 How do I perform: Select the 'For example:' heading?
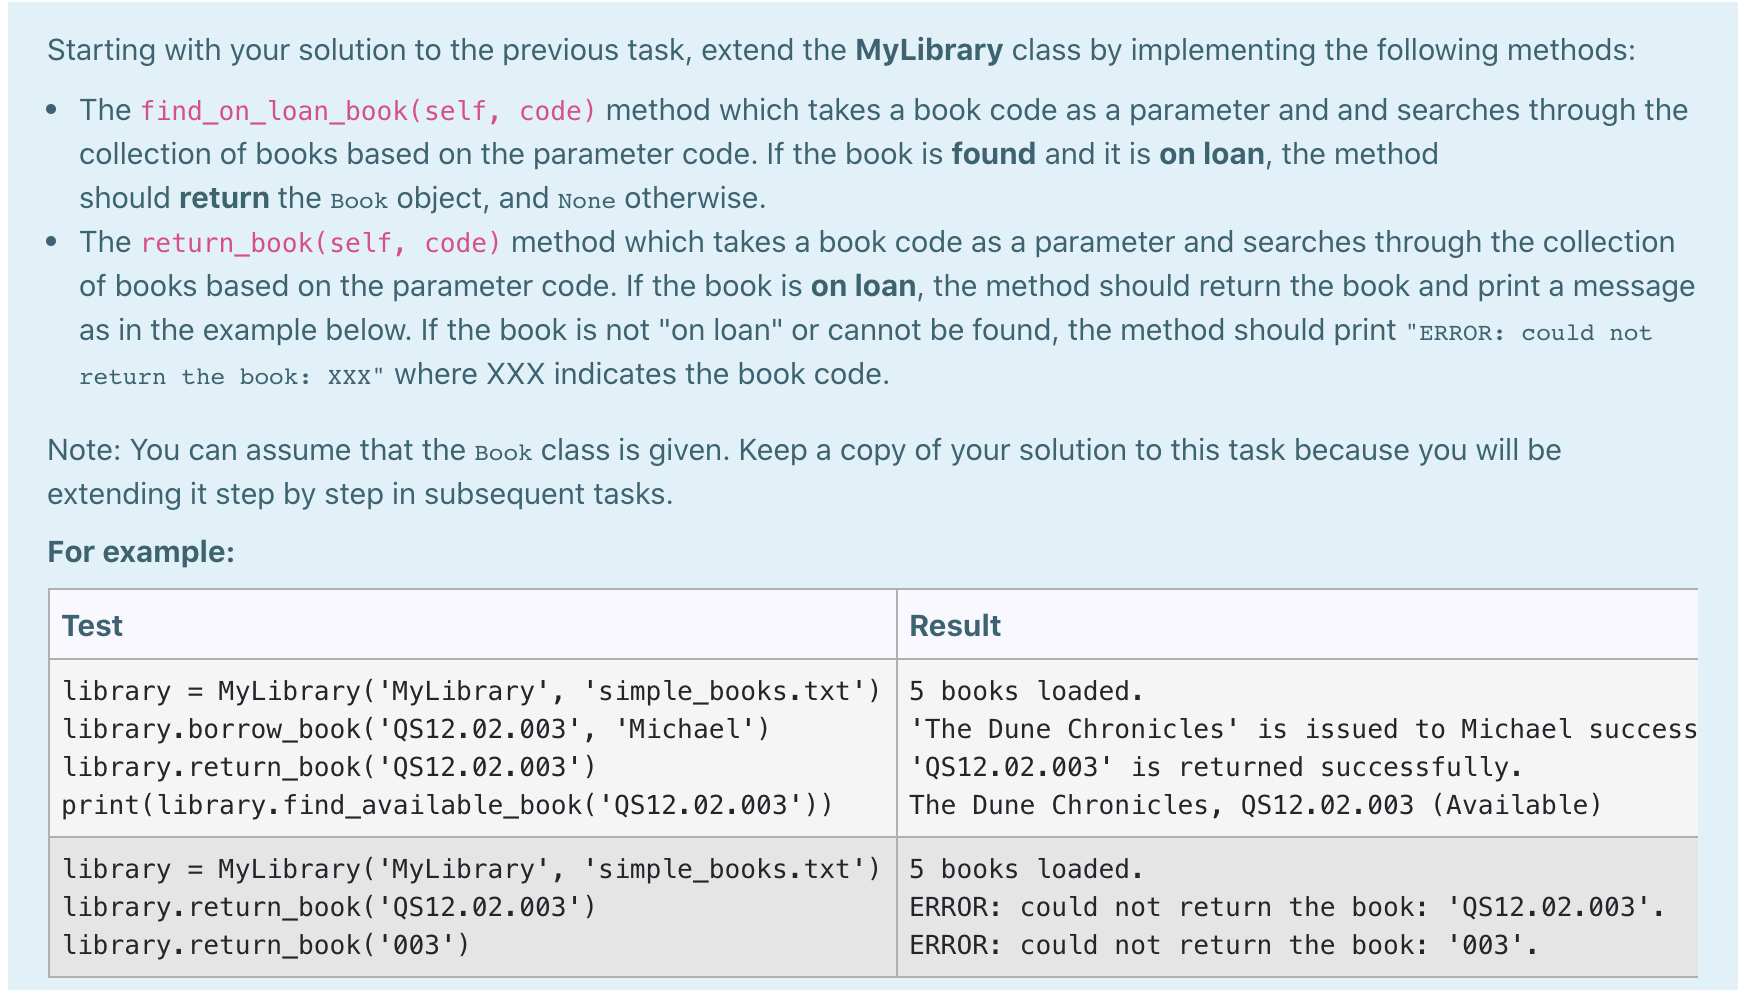143,552
